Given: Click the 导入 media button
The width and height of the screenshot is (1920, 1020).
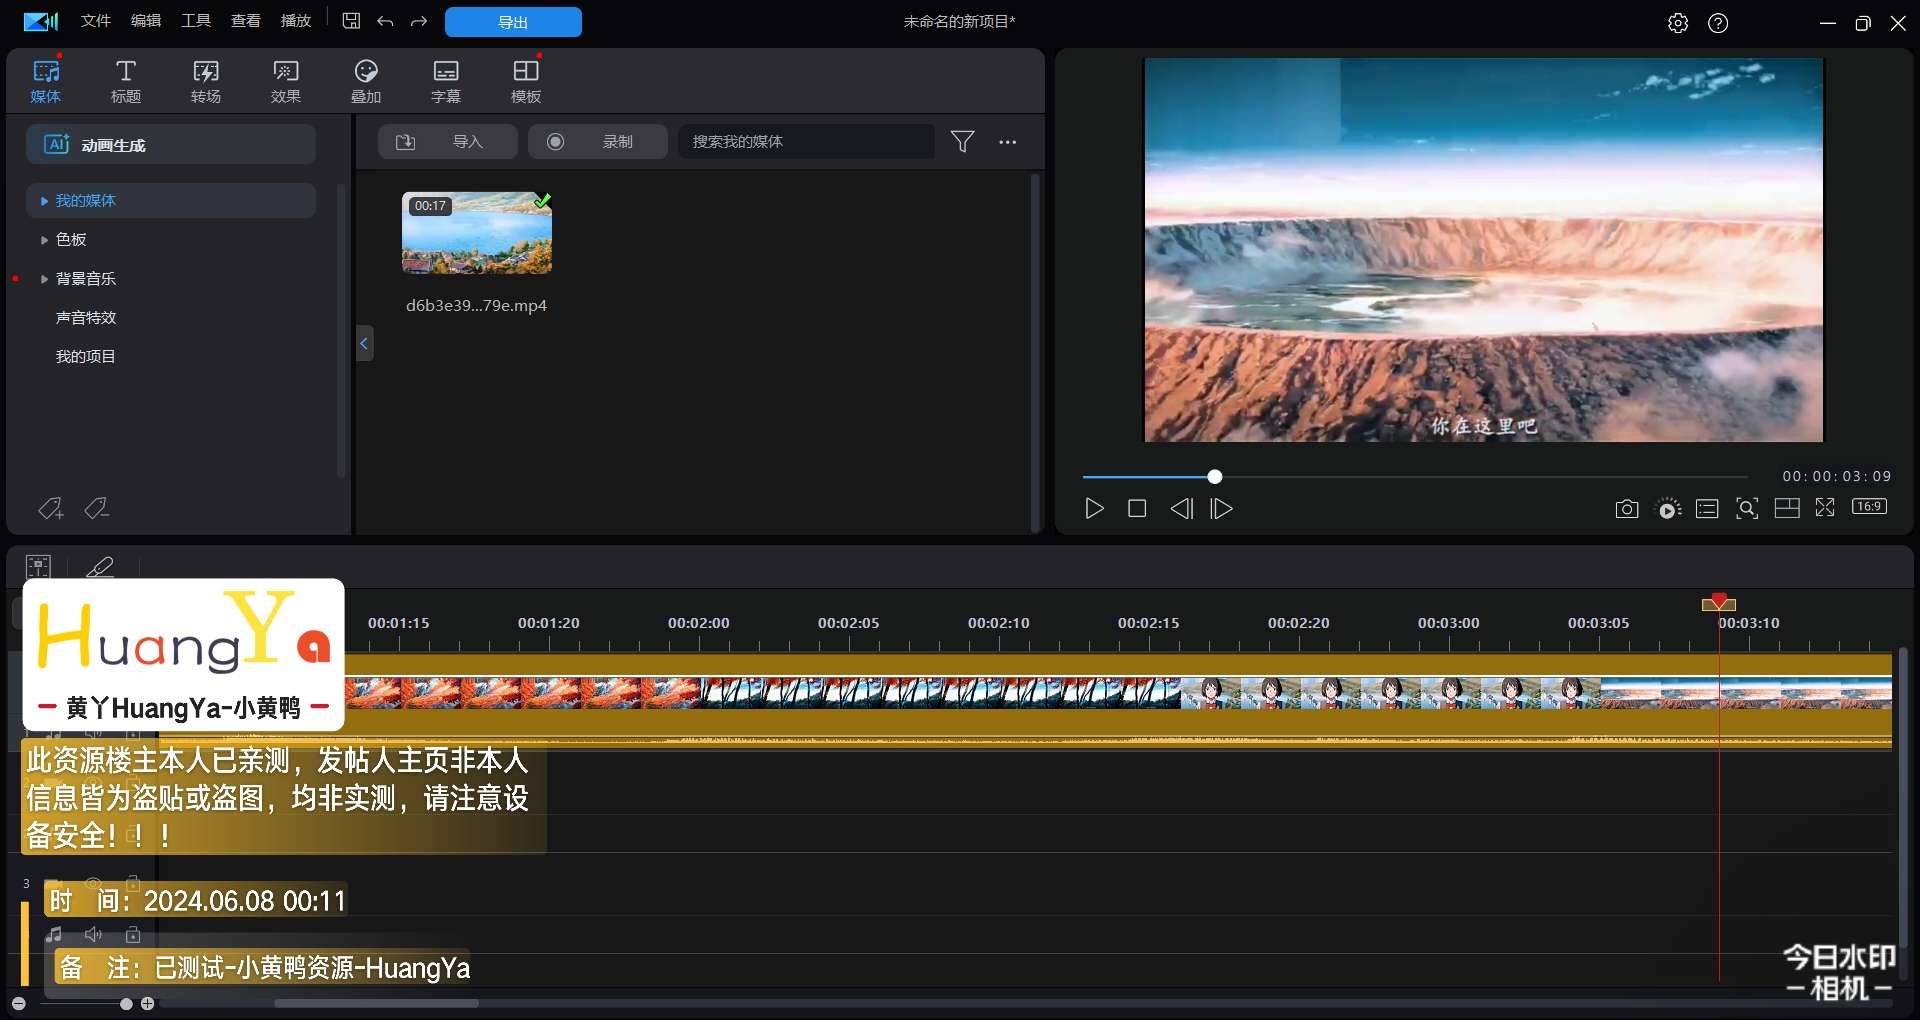Looking at the screenshot, I should point(447,142).
